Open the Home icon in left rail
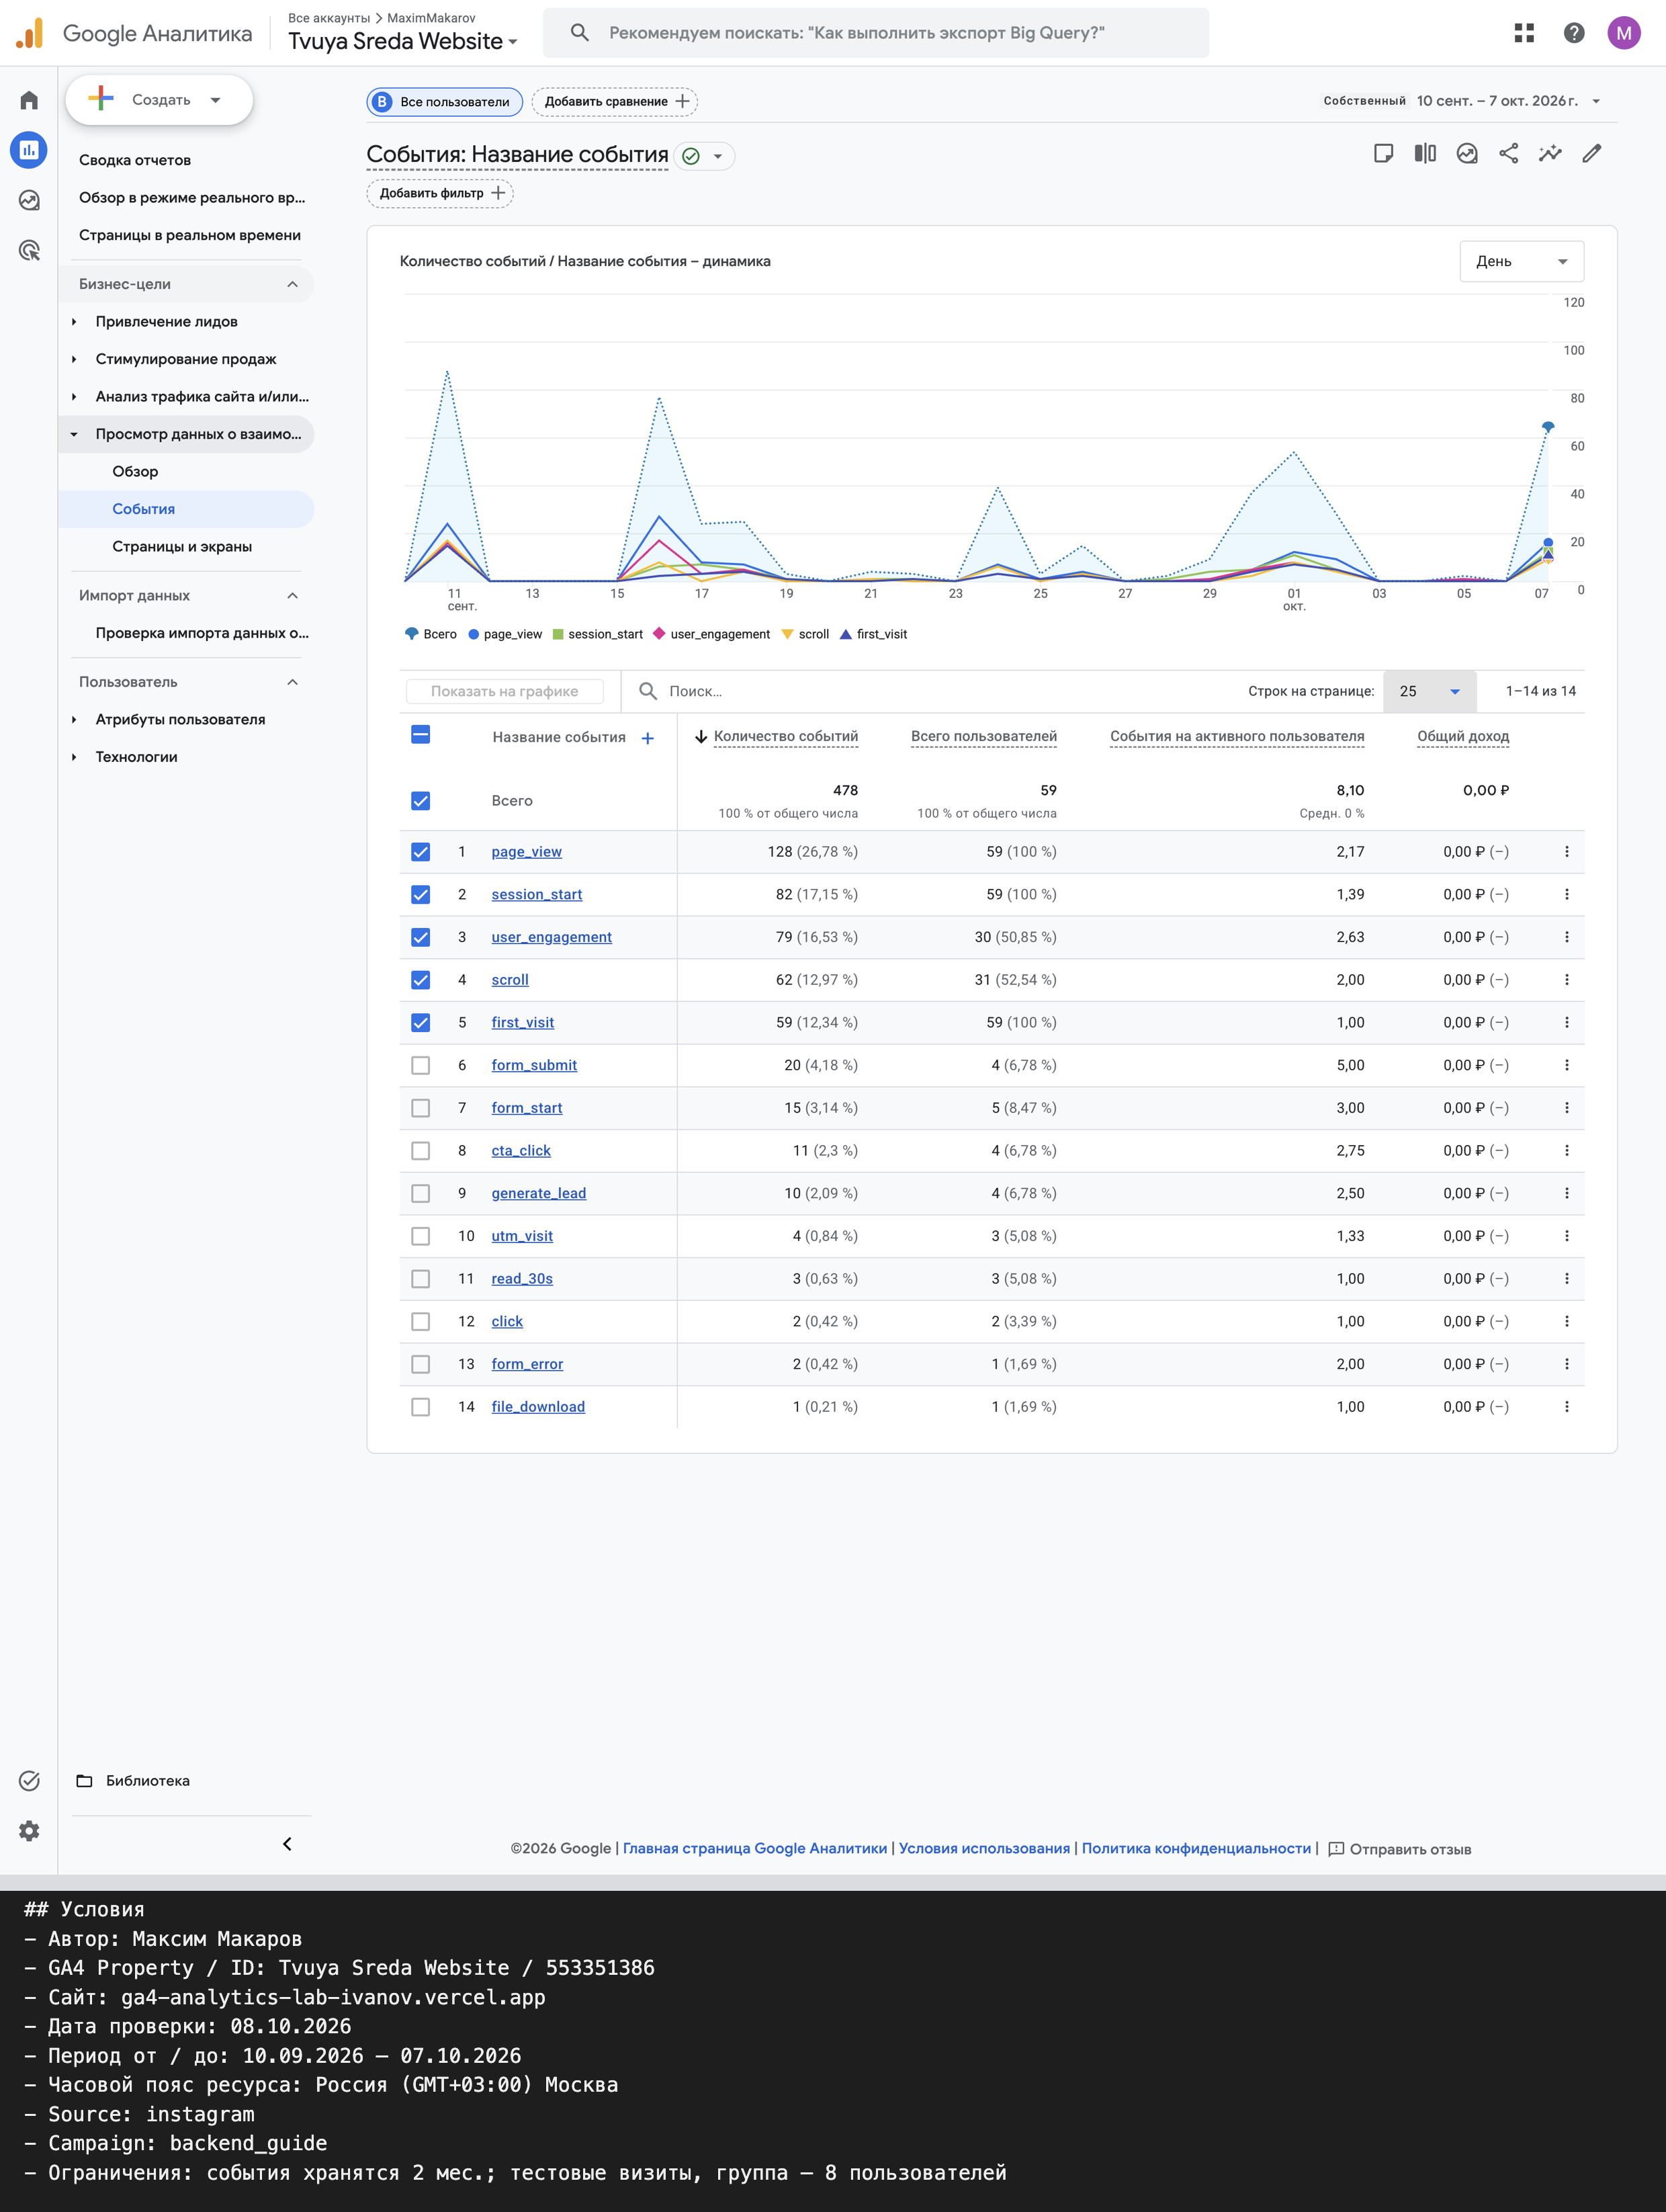 pos(29,100)
